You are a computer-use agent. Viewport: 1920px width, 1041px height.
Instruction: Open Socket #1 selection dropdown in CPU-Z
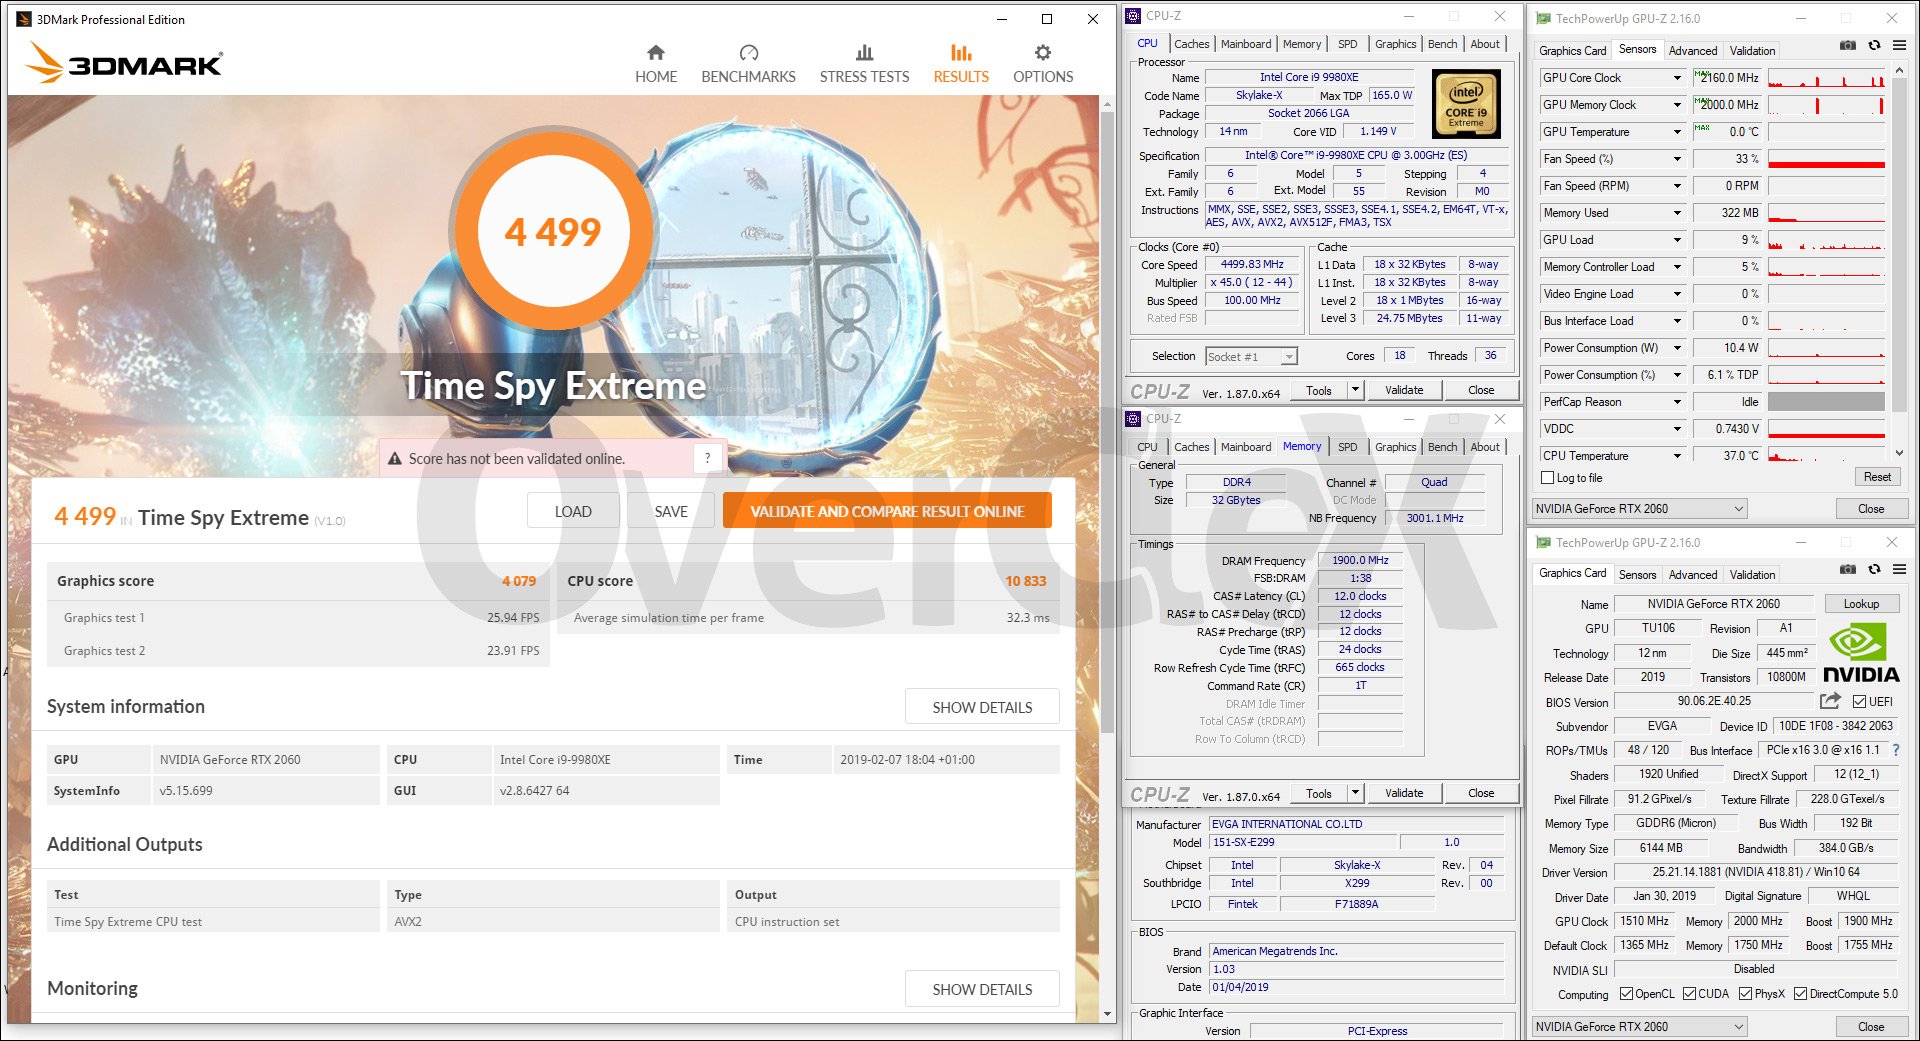1251,357
